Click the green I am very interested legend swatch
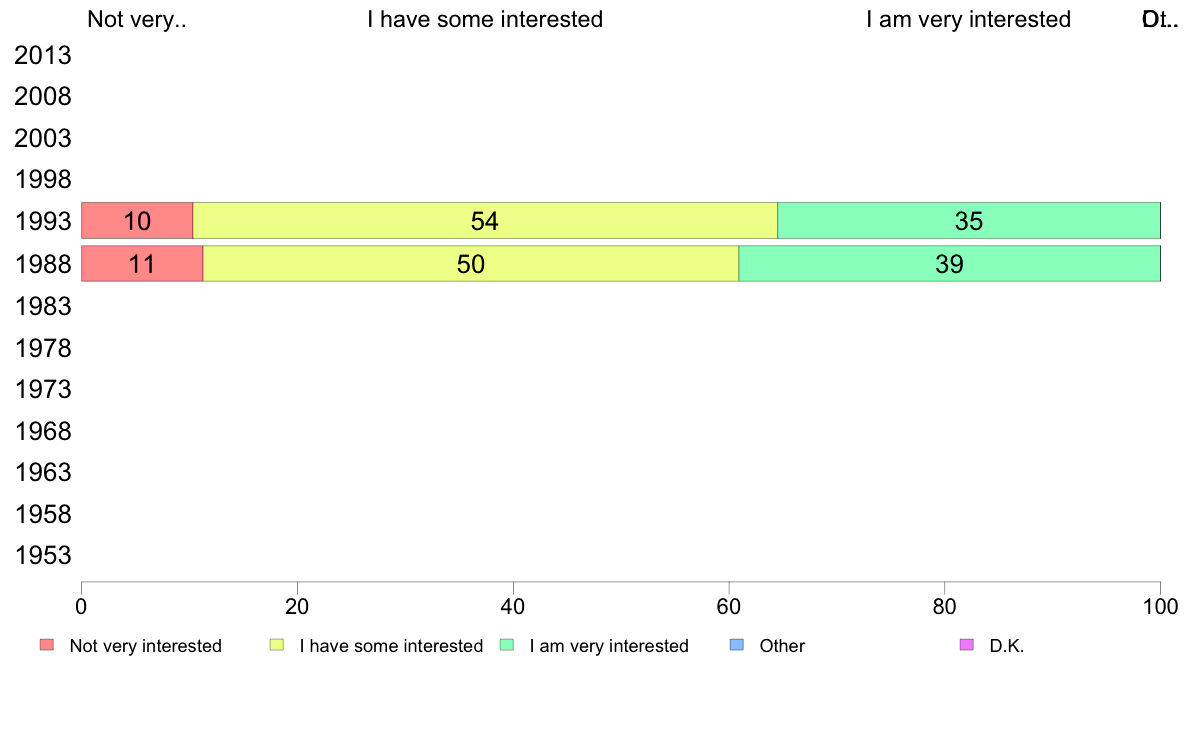Image resolution: width=1188 pixels, height=736 pixels. tap(507, 645)
